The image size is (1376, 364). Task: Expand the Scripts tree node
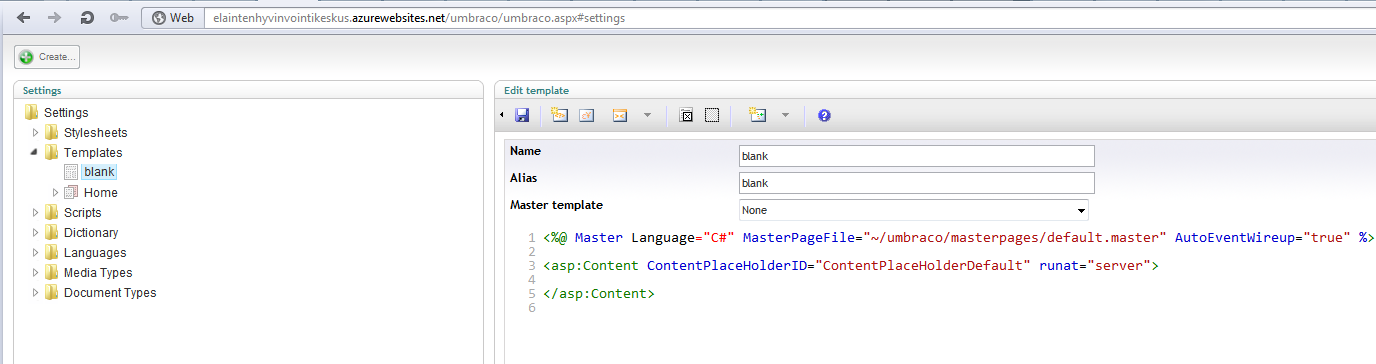click(x=36, y=212)
